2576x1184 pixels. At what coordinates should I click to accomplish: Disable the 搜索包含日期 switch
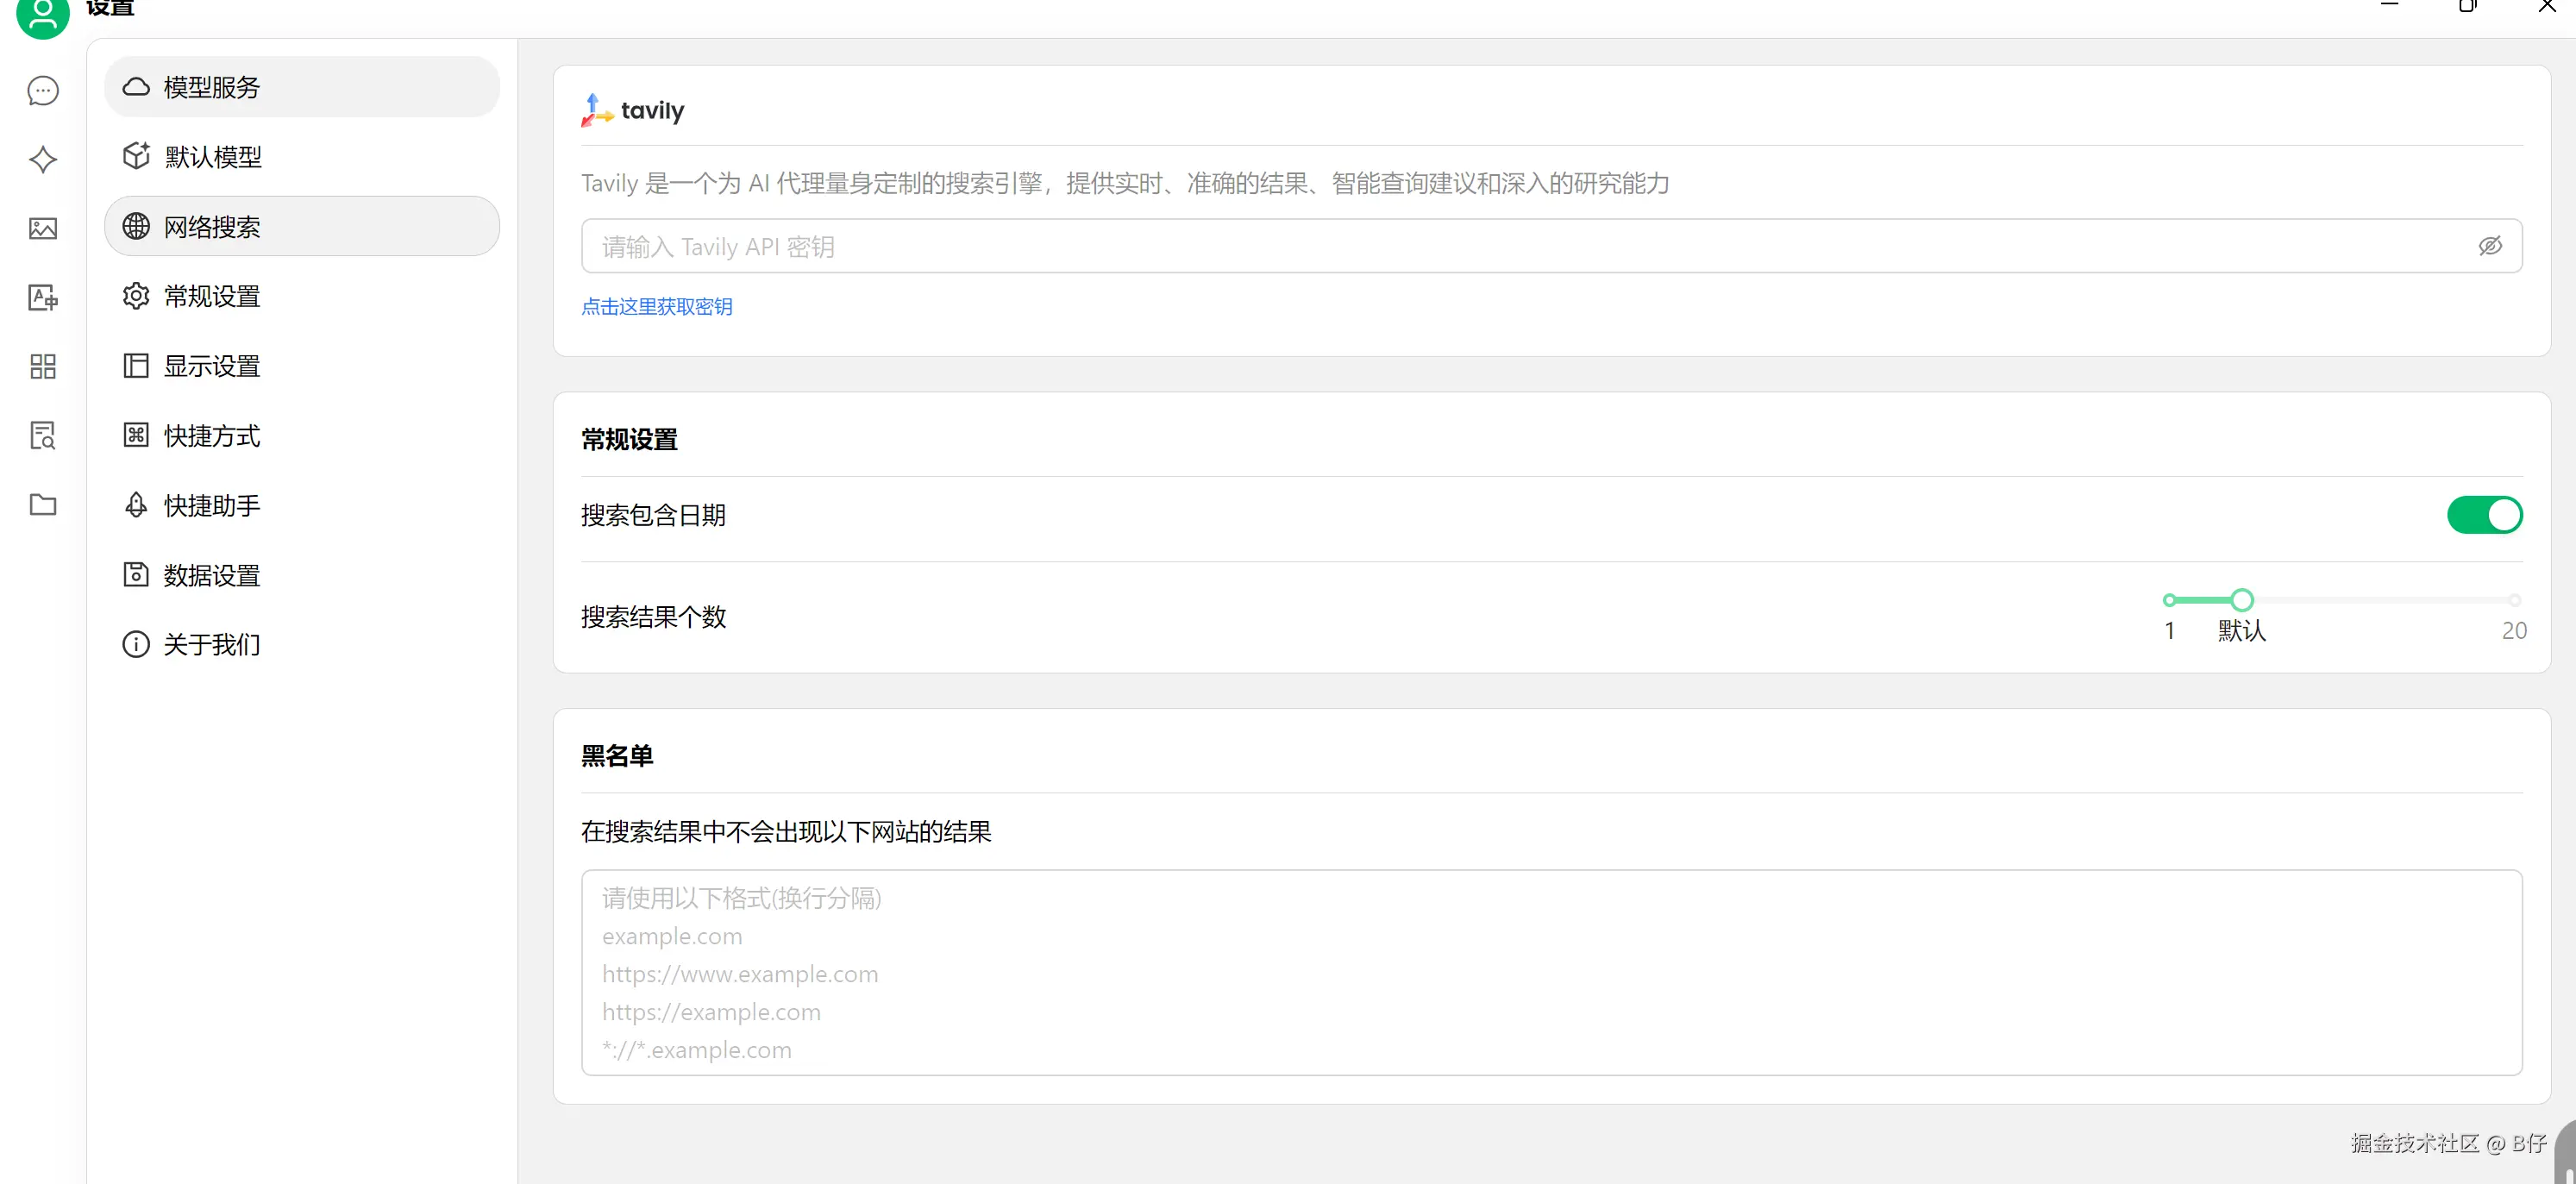[x=2484, y=515]
